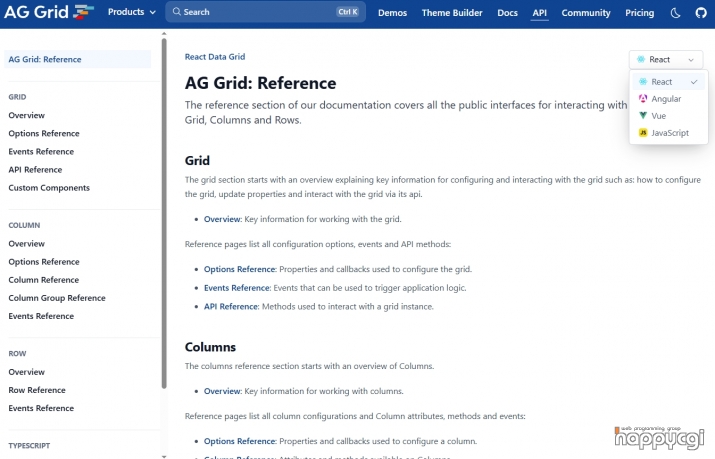Click the Options Reference link under Grid
The image size is (715, 459).
tap(239, 269)
